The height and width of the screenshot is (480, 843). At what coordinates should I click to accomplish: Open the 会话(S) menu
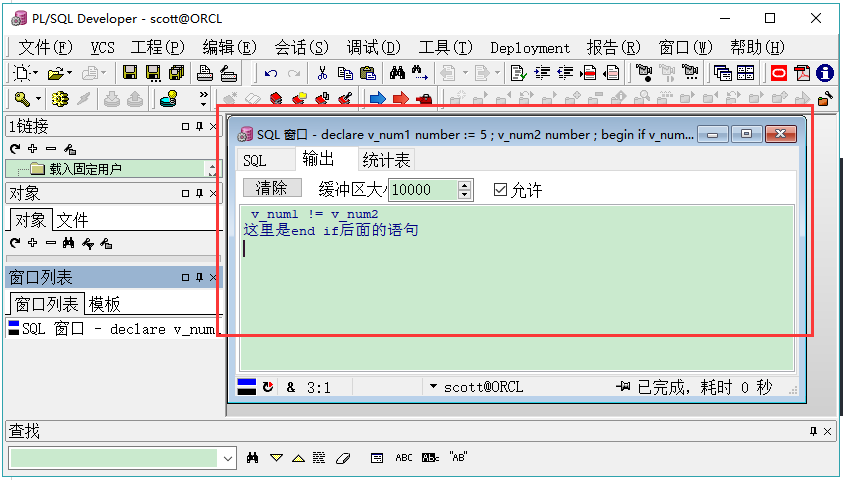click(x=301, y=47)
